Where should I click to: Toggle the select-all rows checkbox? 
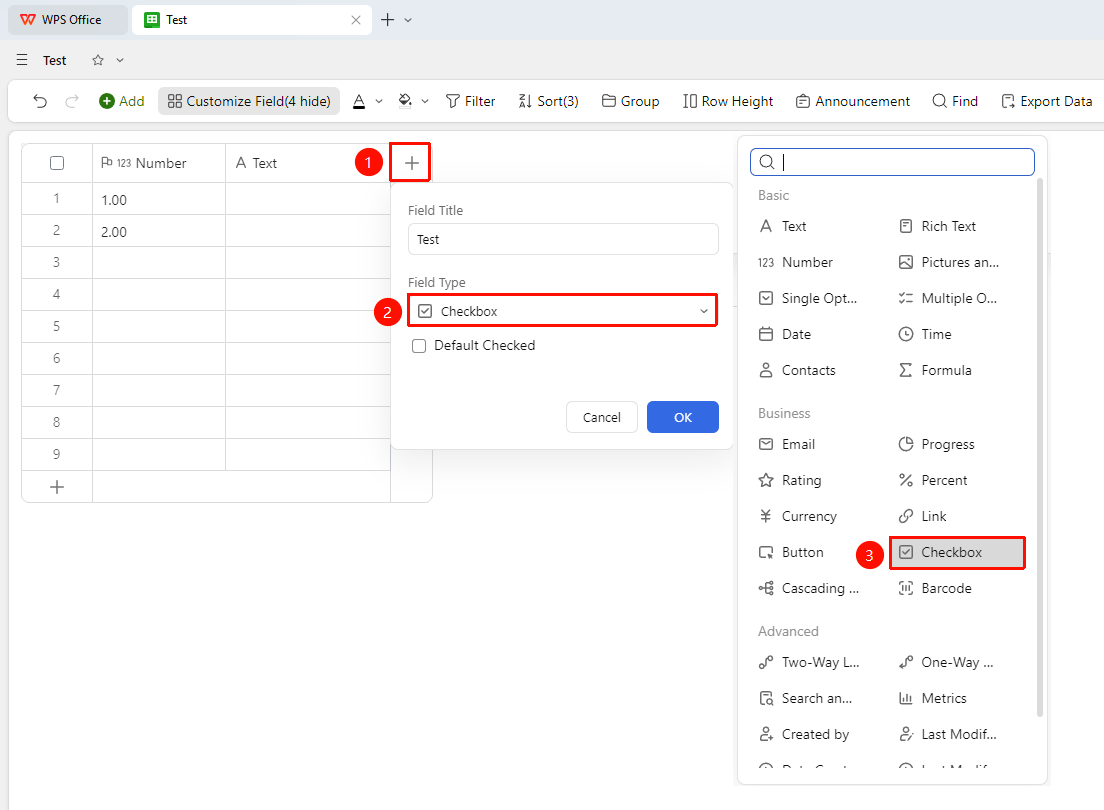pyautogui.click(x=57, y=163)
